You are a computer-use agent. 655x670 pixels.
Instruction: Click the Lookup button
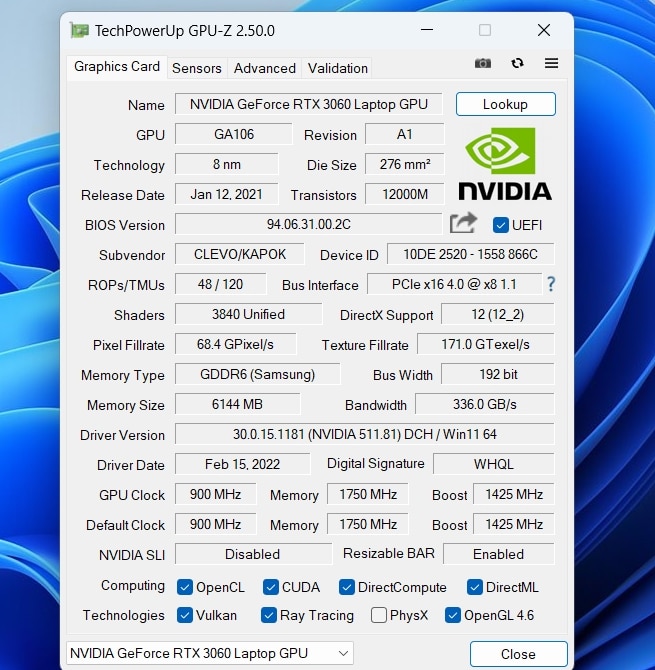point(505,104)
